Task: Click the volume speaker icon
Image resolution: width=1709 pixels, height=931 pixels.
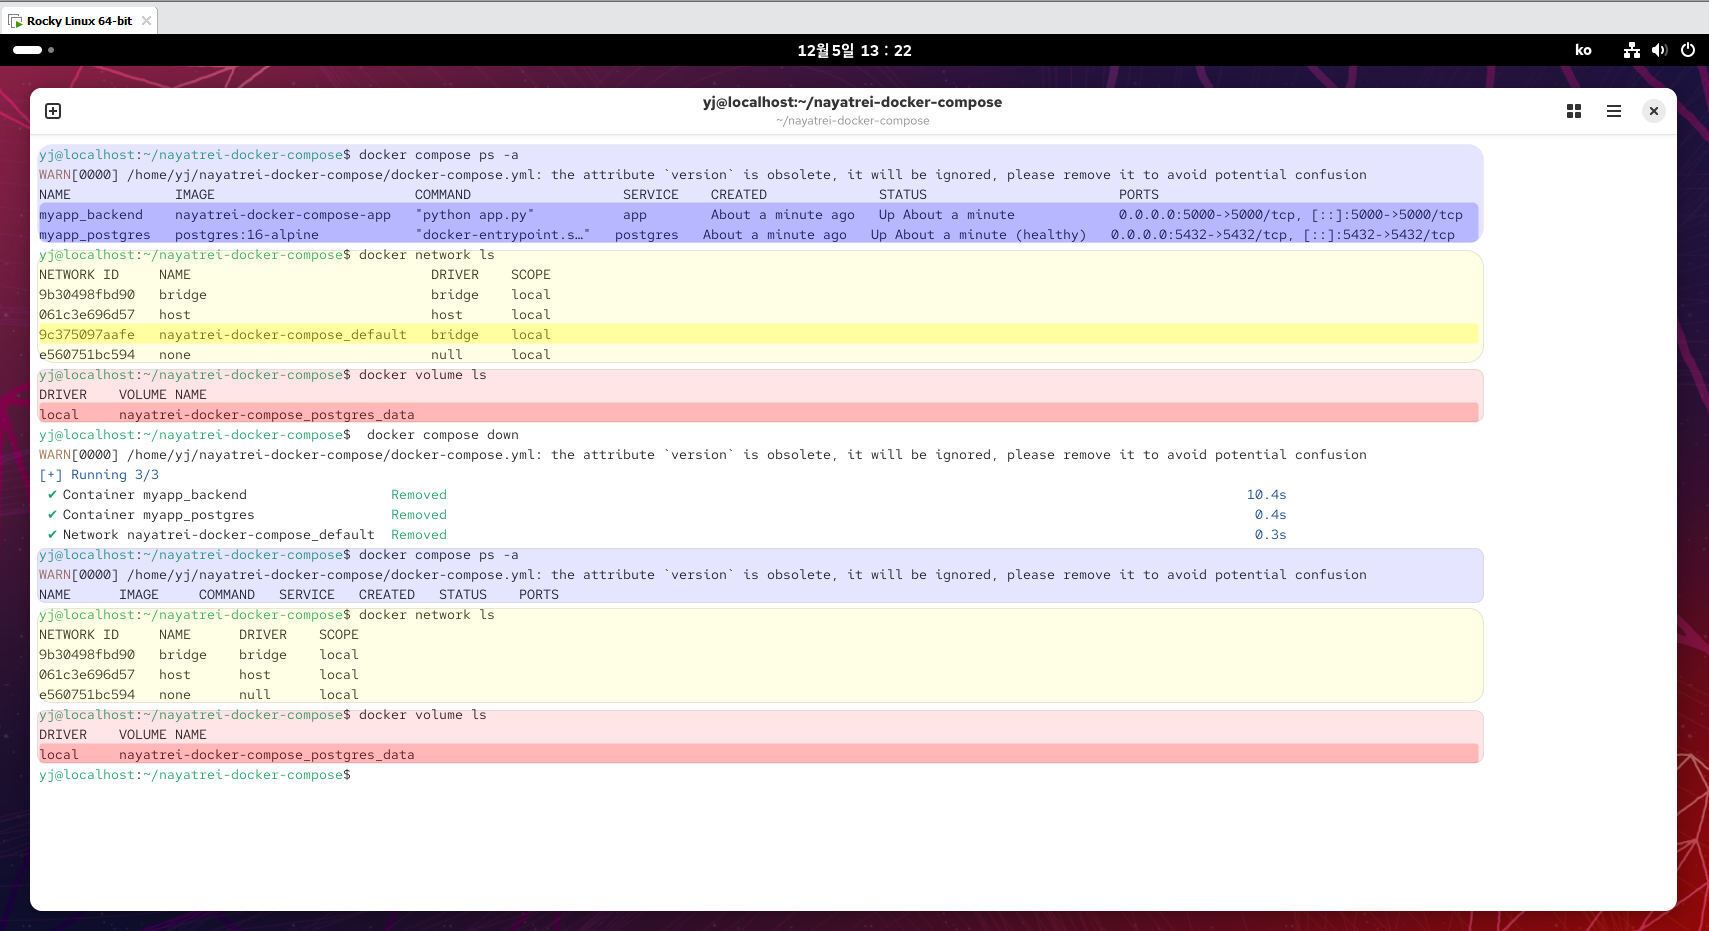Action: [x=1660, y=50]
